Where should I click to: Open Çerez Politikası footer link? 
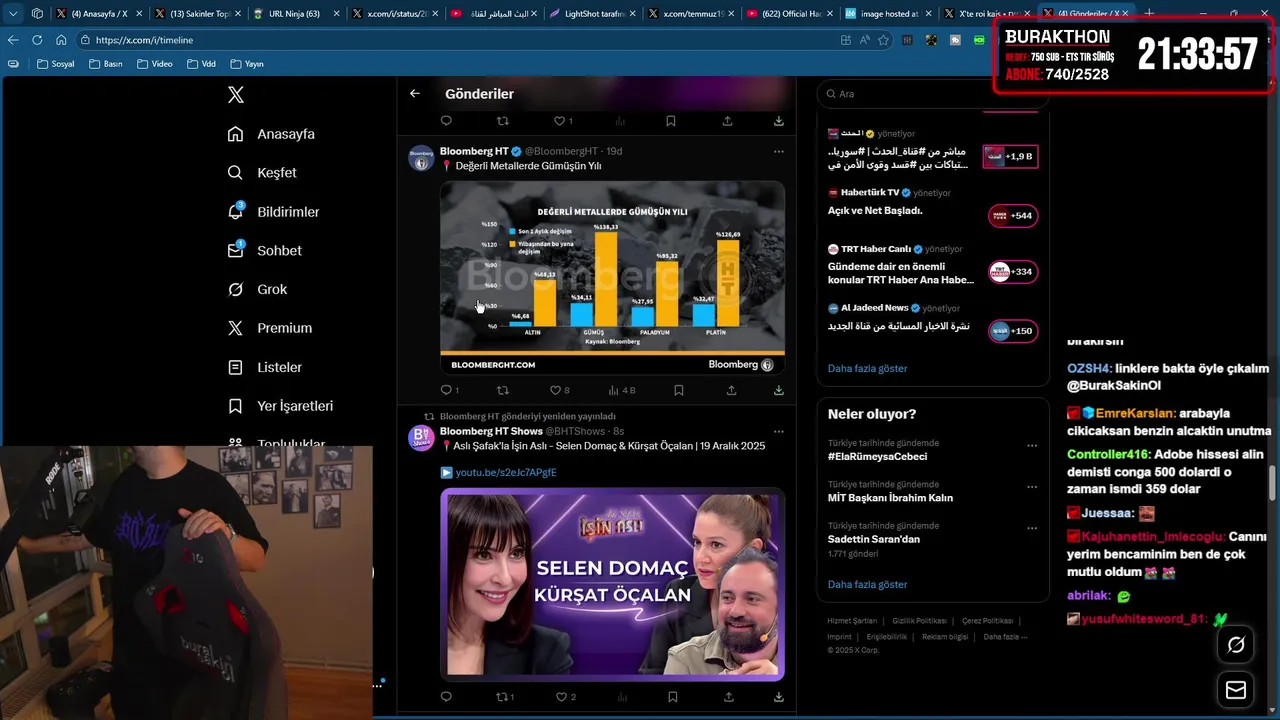point(987,621)
